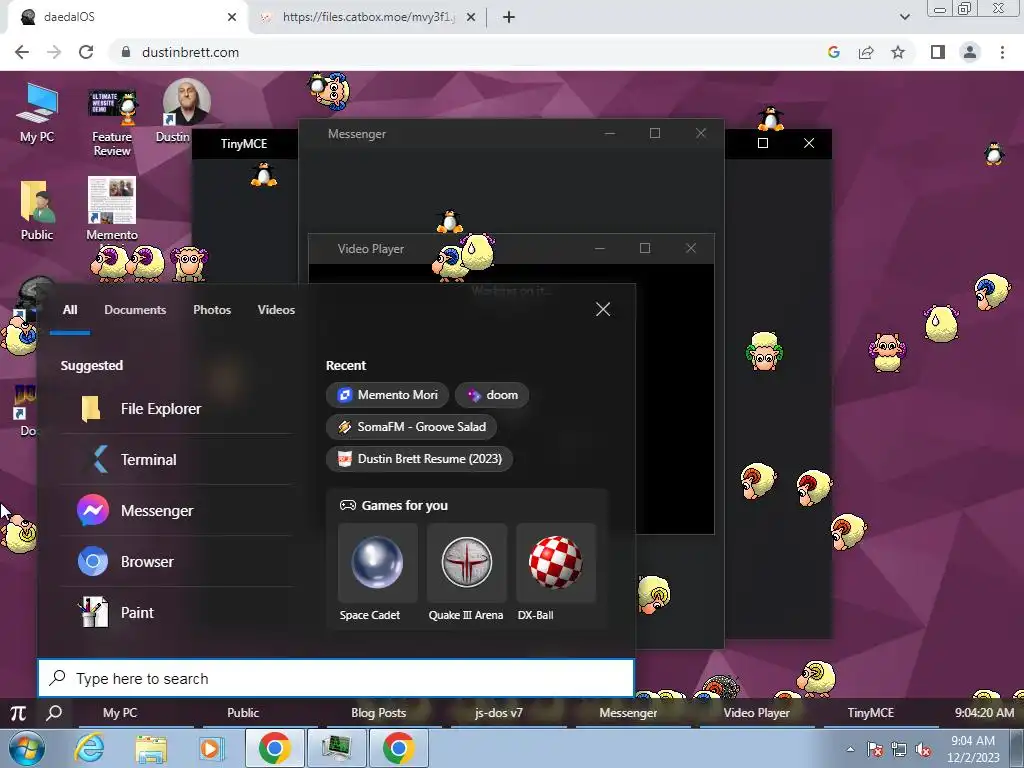The width and height of the screenshot is (1024, 768).
Task: Open Internet Explorer from Windows taskbar
Action: pos(89,748)
